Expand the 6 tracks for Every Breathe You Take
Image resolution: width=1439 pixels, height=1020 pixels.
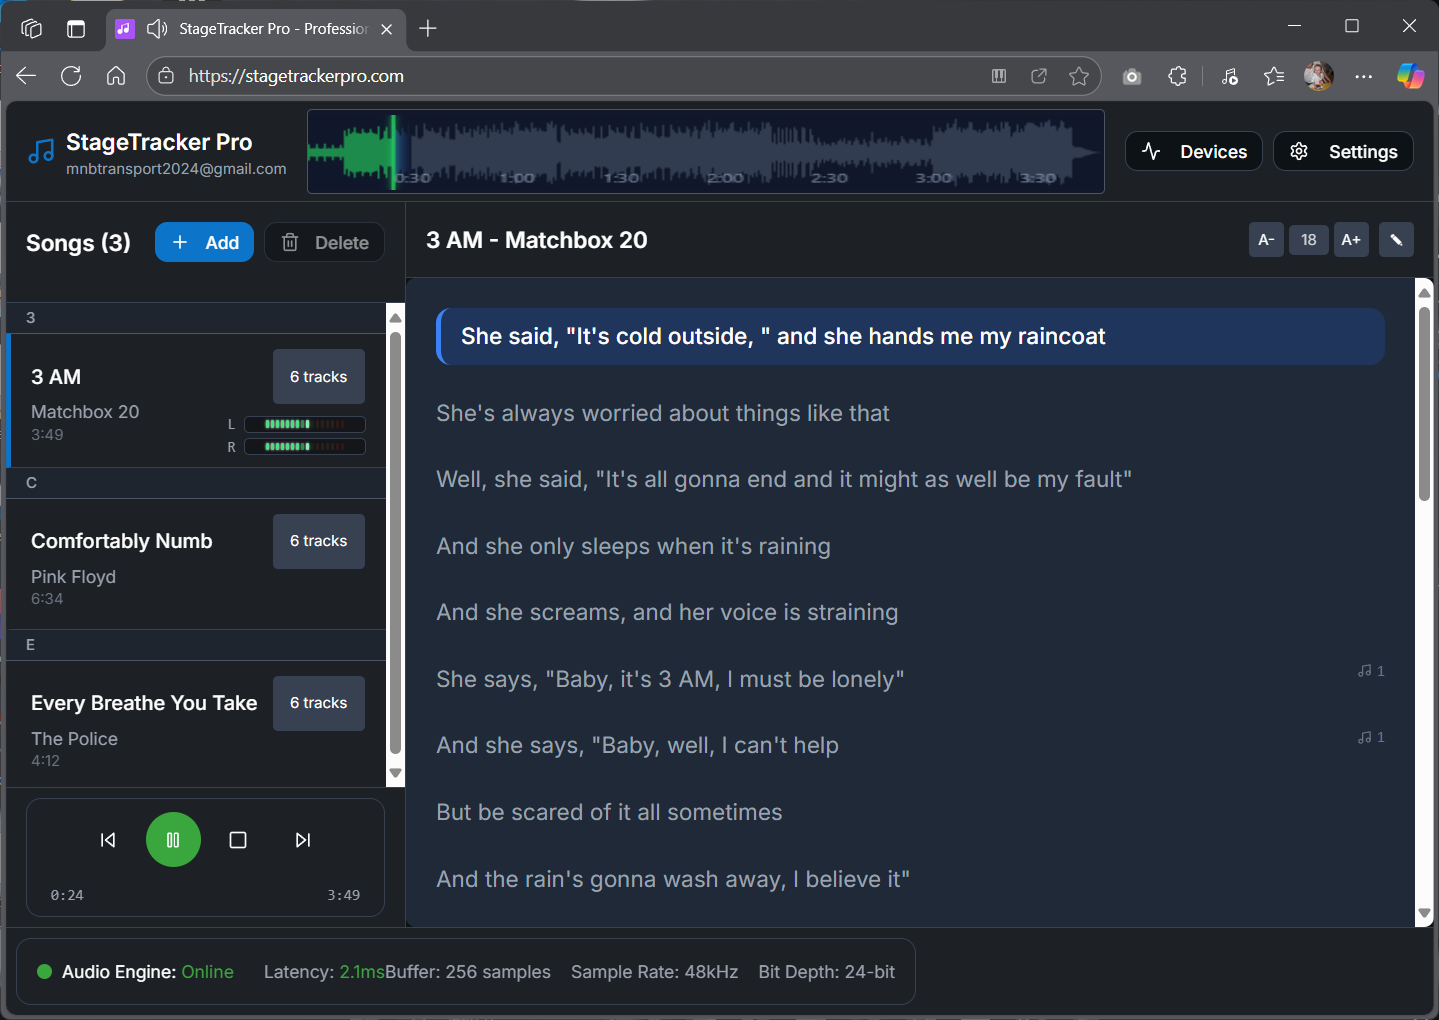(x=318, y=703)
